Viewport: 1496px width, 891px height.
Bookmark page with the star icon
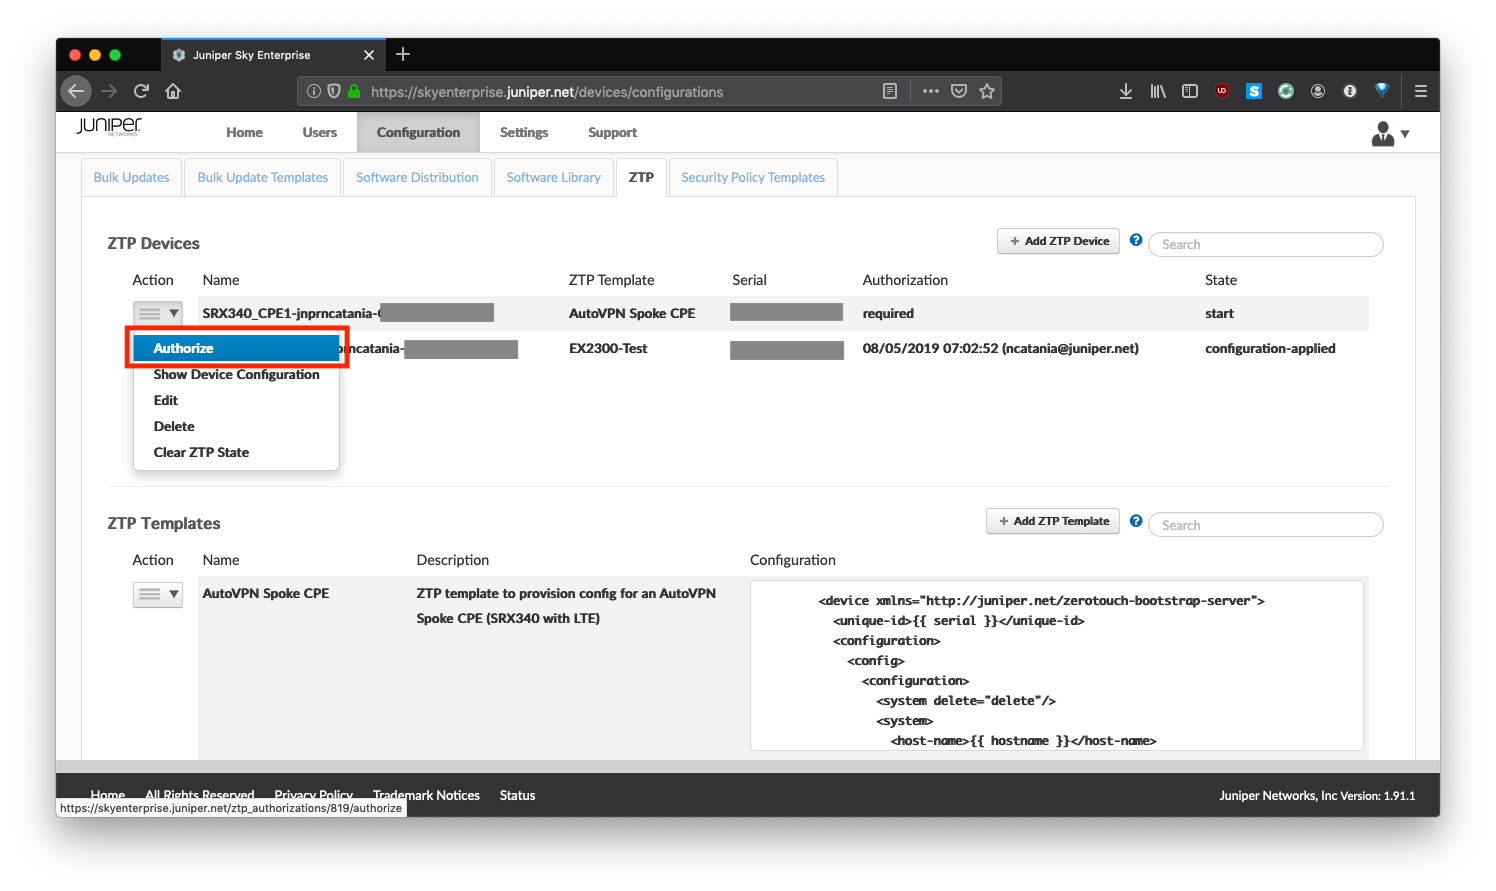pos(987,91)
